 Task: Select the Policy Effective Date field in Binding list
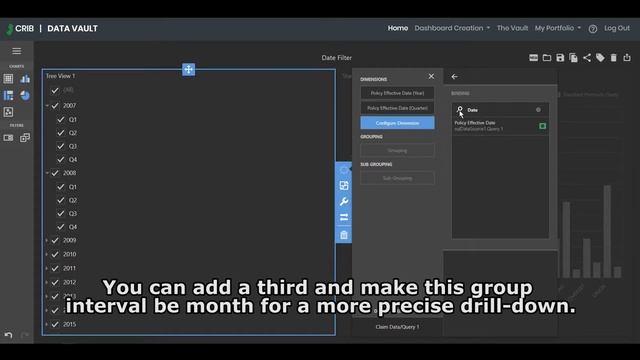[500, 126]
